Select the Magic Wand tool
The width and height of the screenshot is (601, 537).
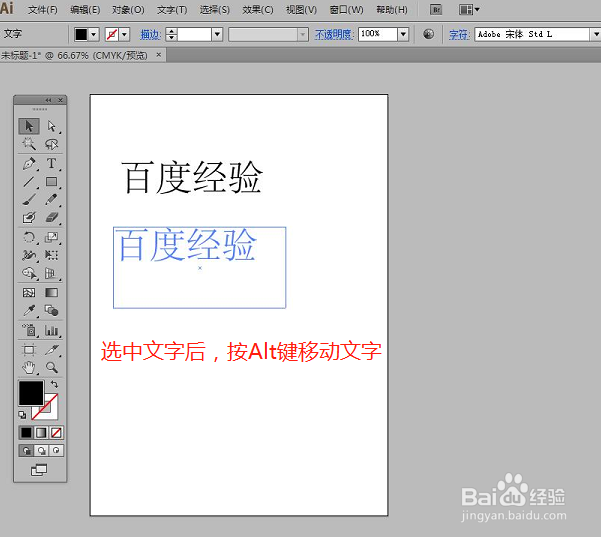tap(29, 144)
